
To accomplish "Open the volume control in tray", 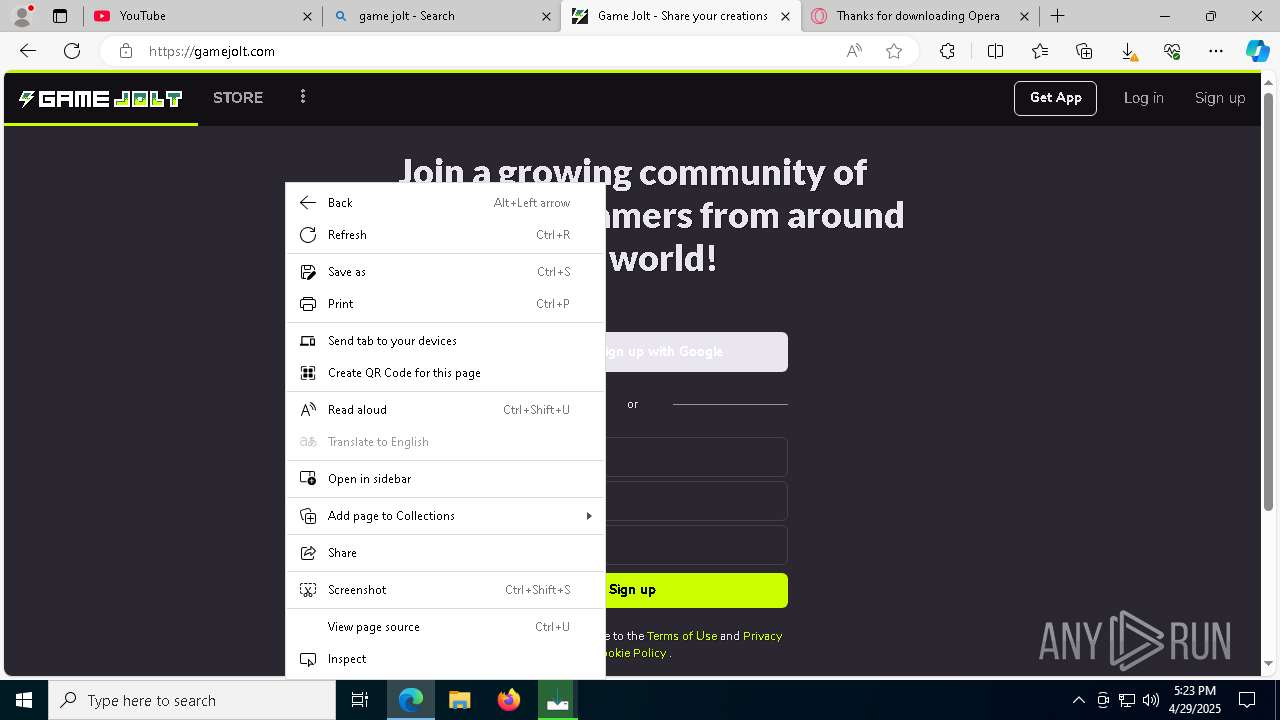I will pos(1150,700).
